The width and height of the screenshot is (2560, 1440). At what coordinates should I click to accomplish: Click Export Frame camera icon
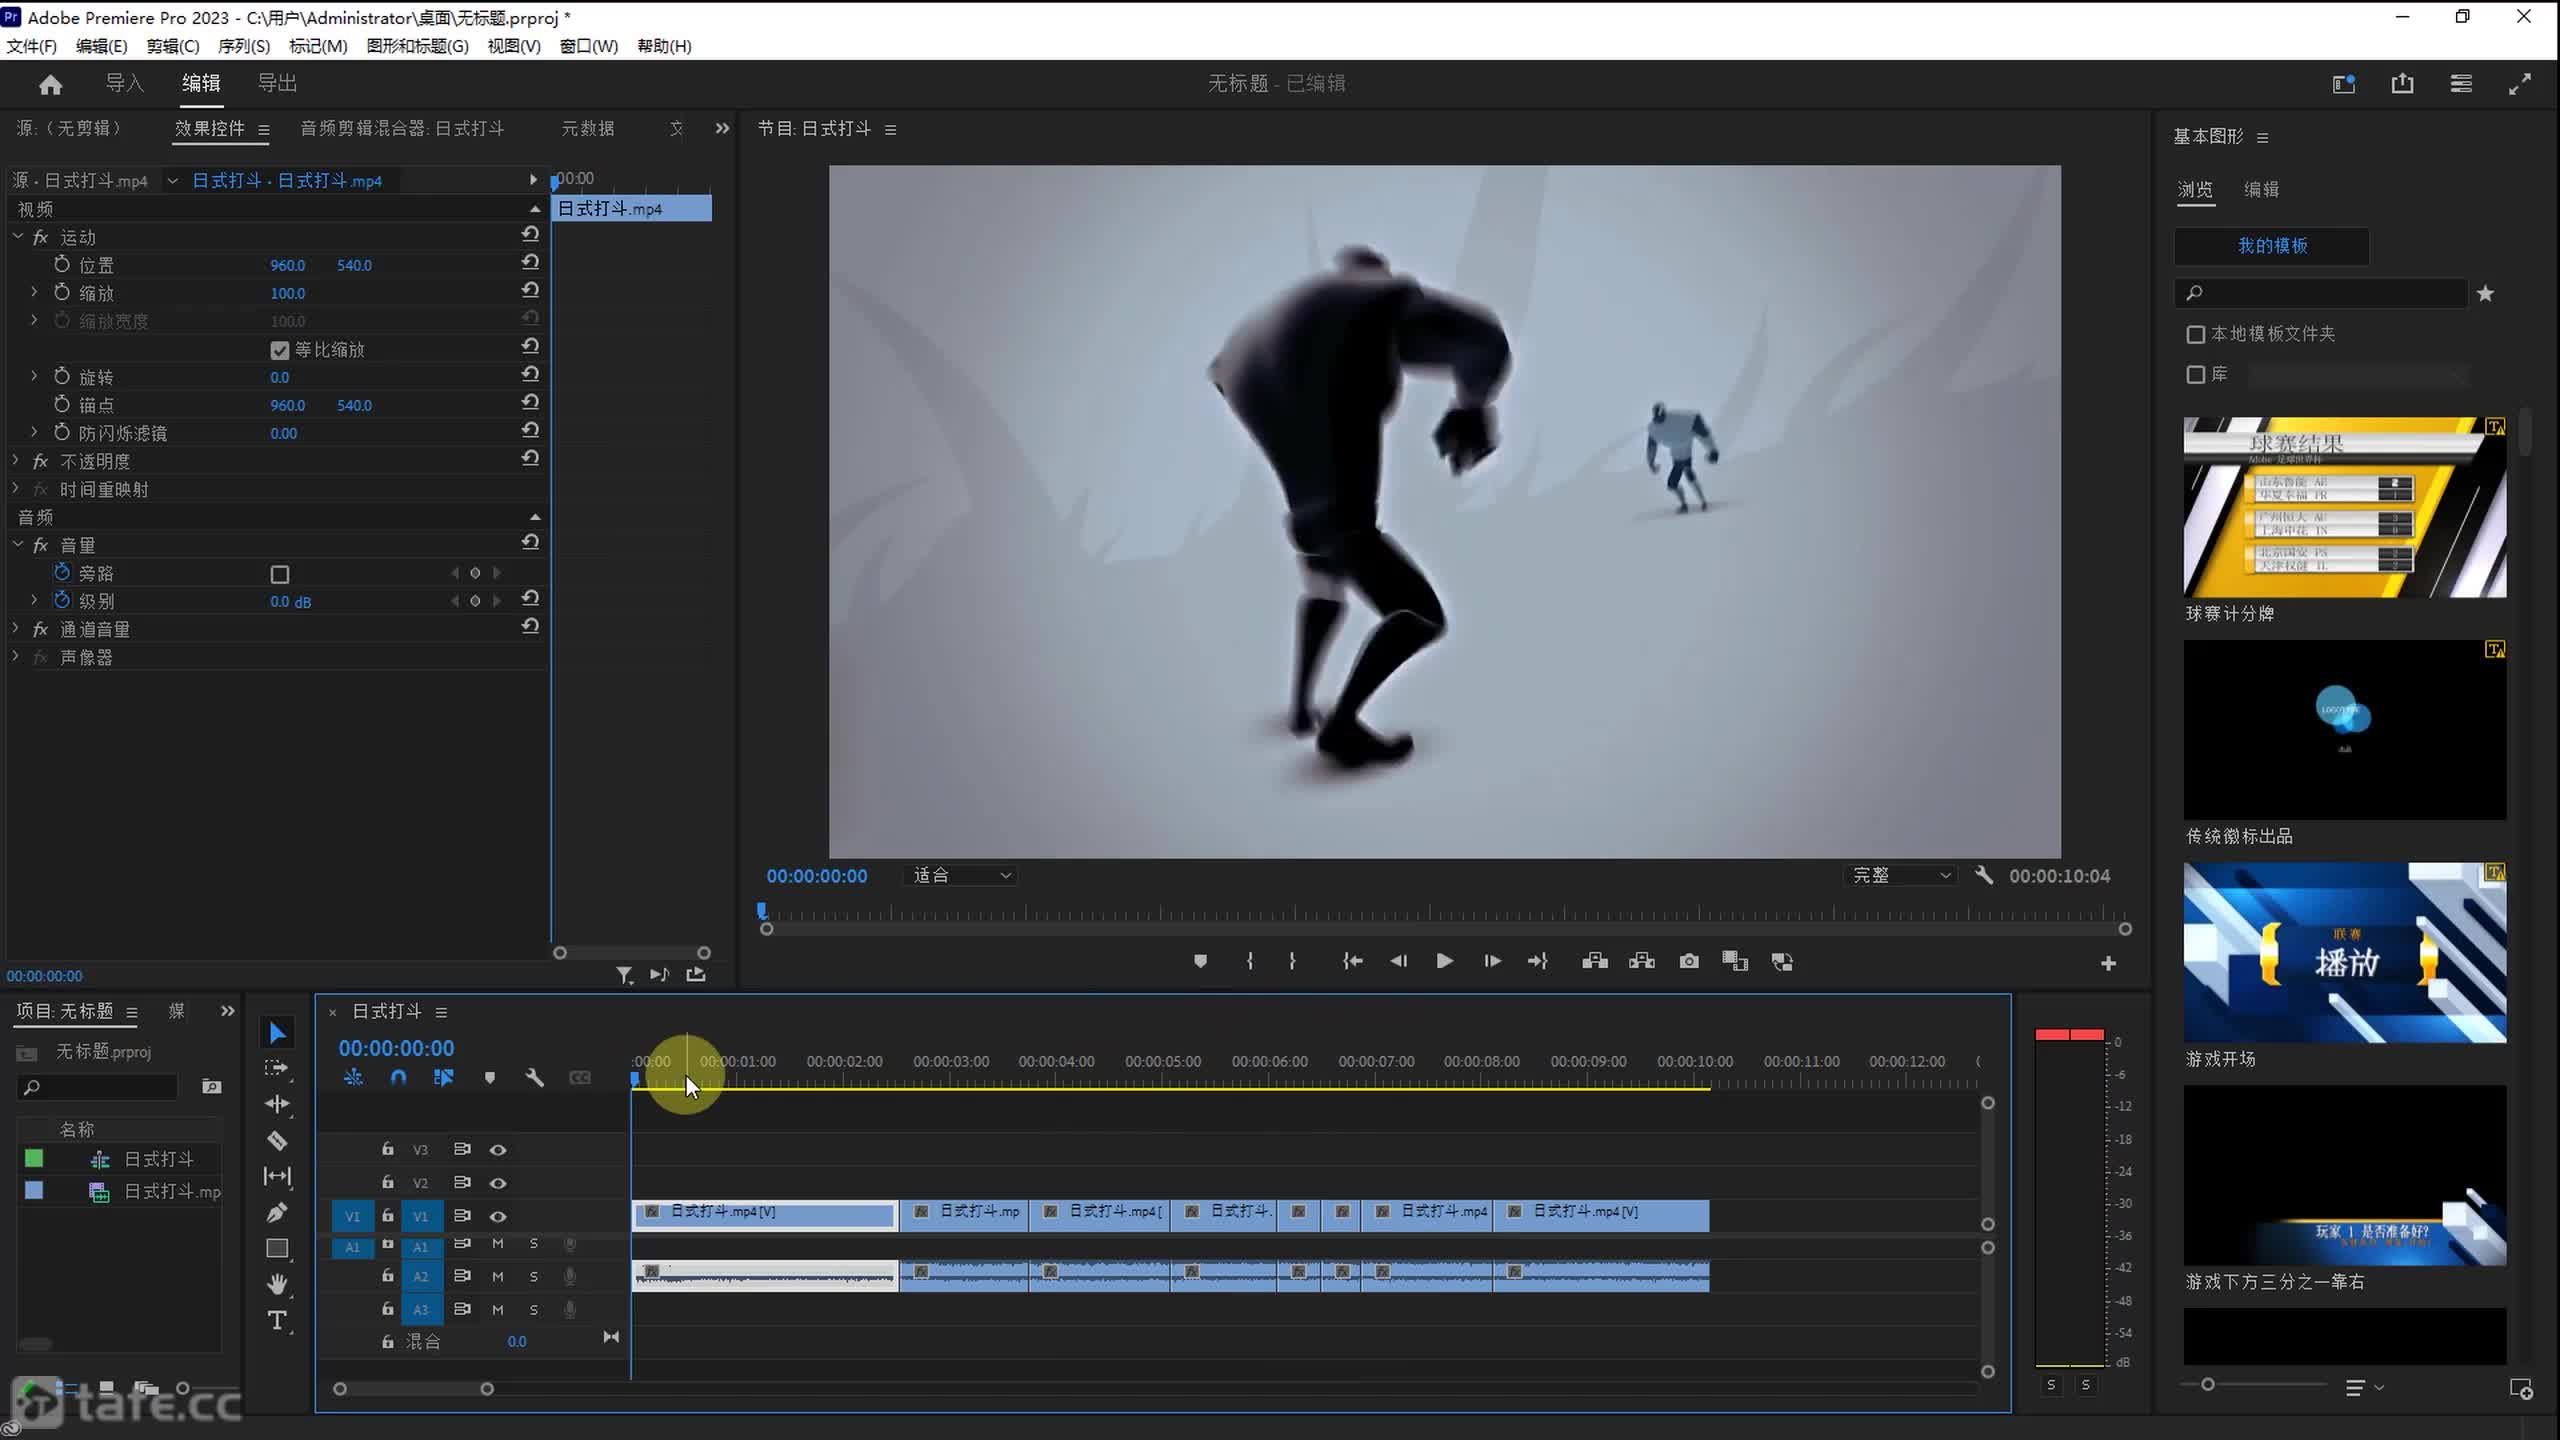click(1689, 961)
